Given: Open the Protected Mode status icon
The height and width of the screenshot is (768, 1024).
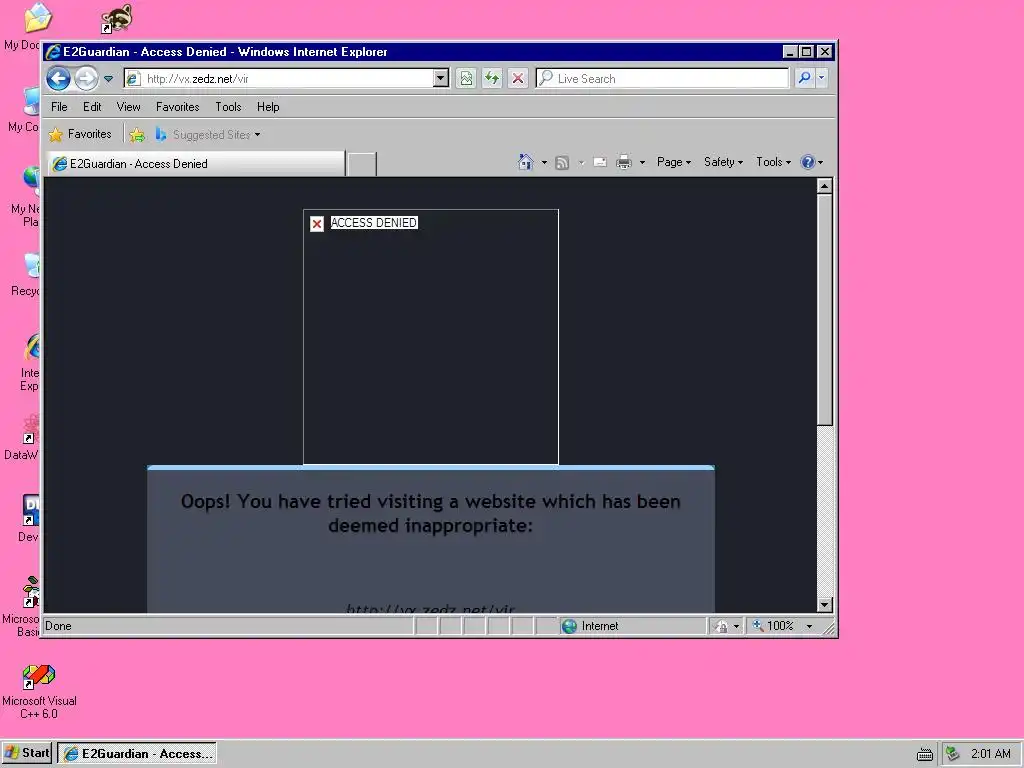Looking at the screenshot, I should [721, 626].
